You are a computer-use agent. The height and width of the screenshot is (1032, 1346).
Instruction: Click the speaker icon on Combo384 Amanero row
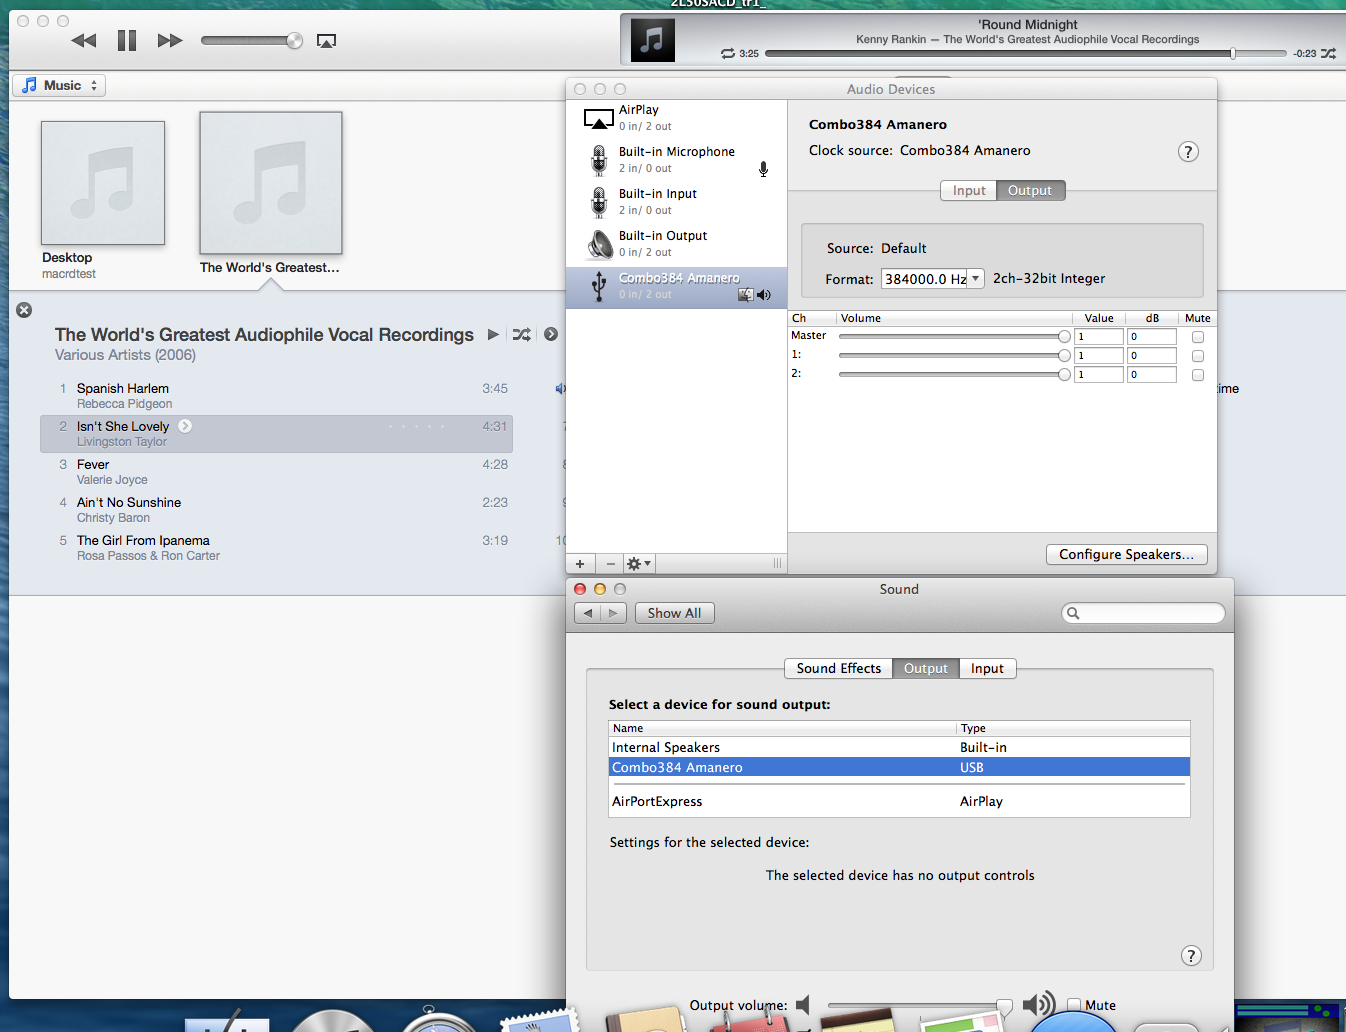[x=764, y=295]
